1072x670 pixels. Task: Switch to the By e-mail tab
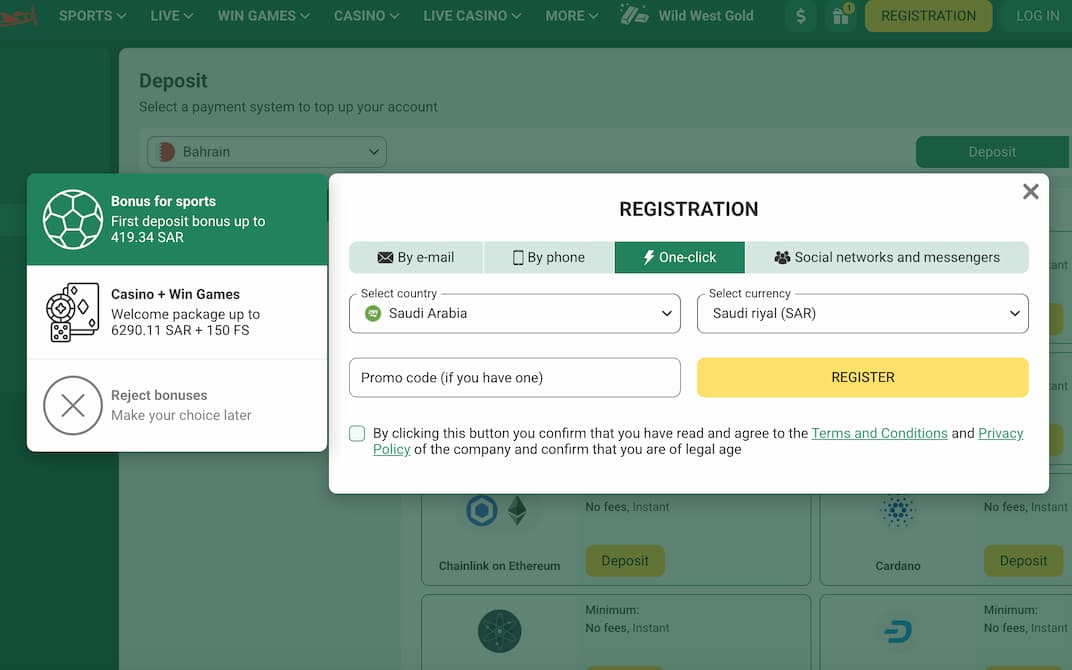416,257
